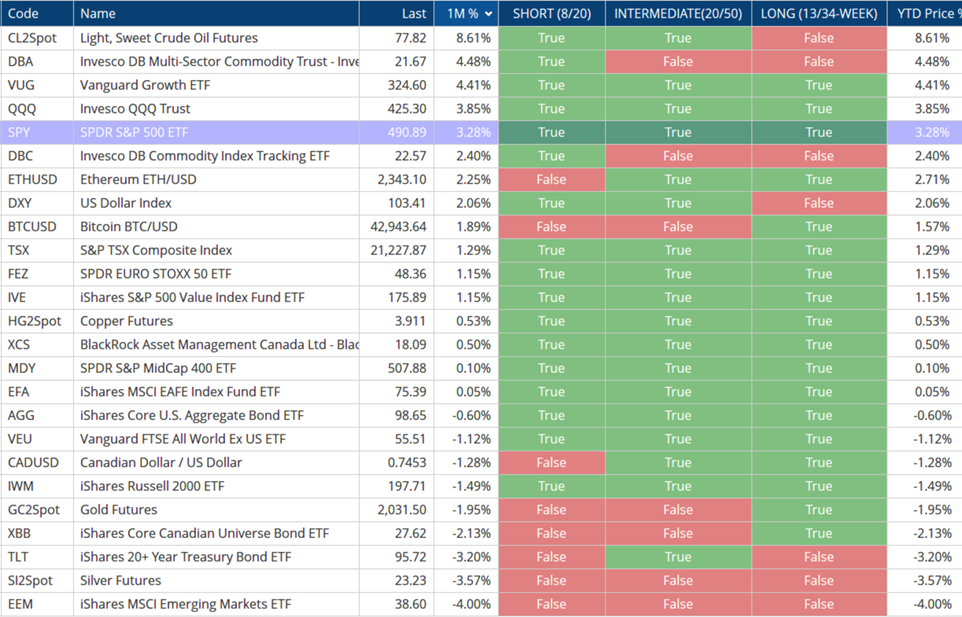Select the SHORT (8/20) column header
962x617 pixels.
(x=551, y=14)
